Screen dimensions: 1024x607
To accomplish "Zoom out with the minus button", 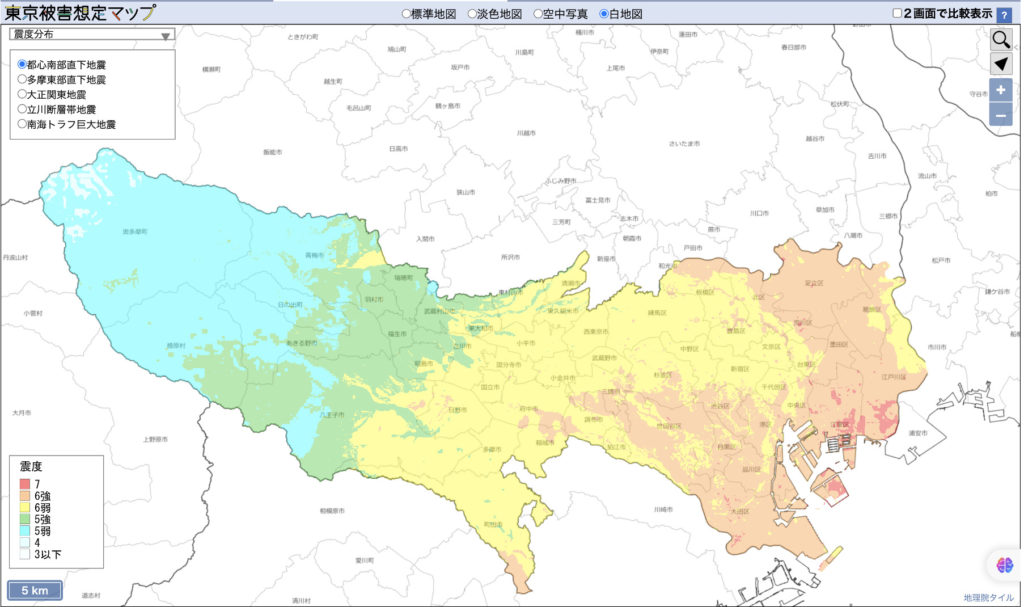I will point(1001,116).
